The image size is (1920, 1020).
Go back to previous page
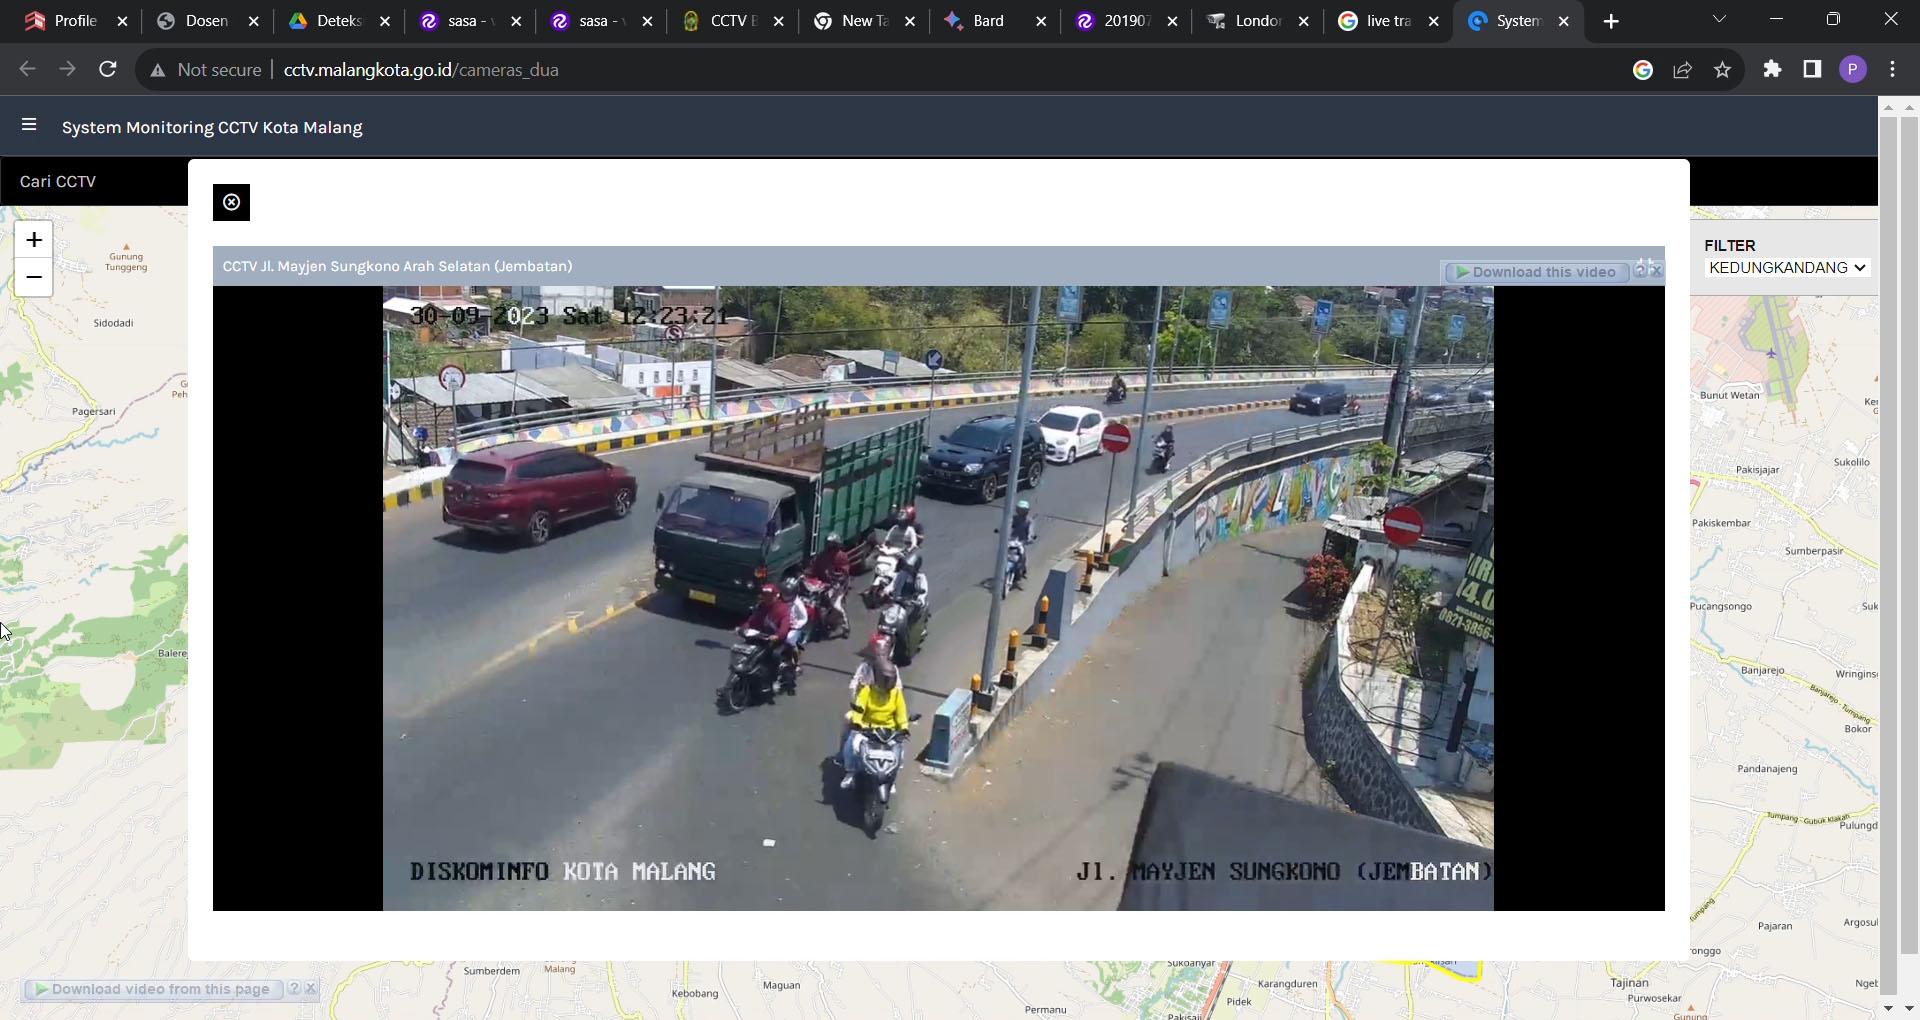[27, 69]
